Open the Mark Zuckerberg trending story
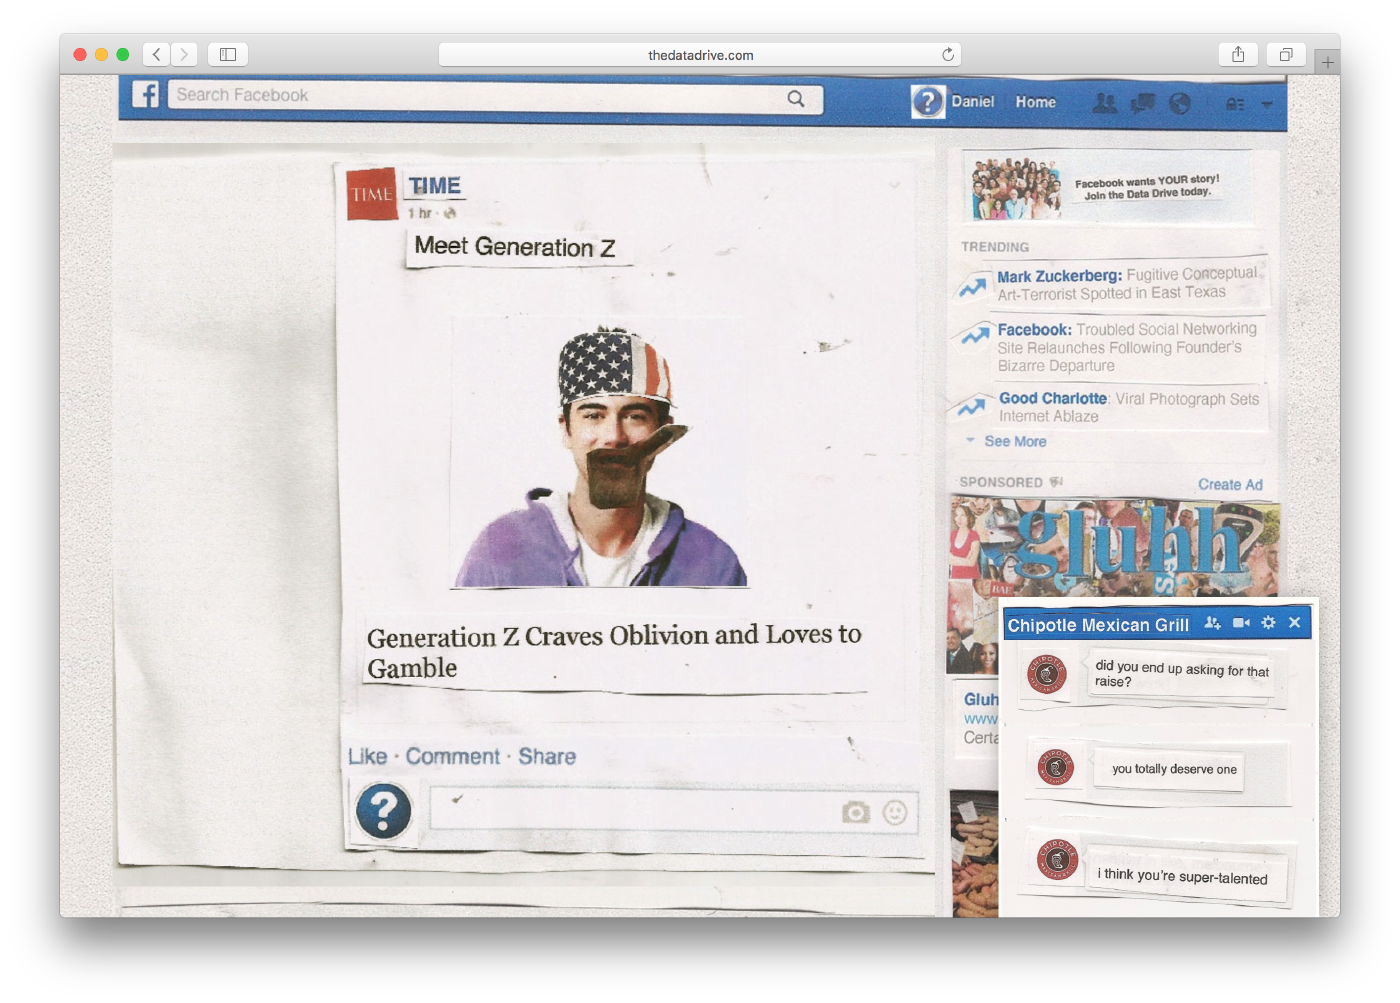The image size is (1400, 1003). point(1127,284)
